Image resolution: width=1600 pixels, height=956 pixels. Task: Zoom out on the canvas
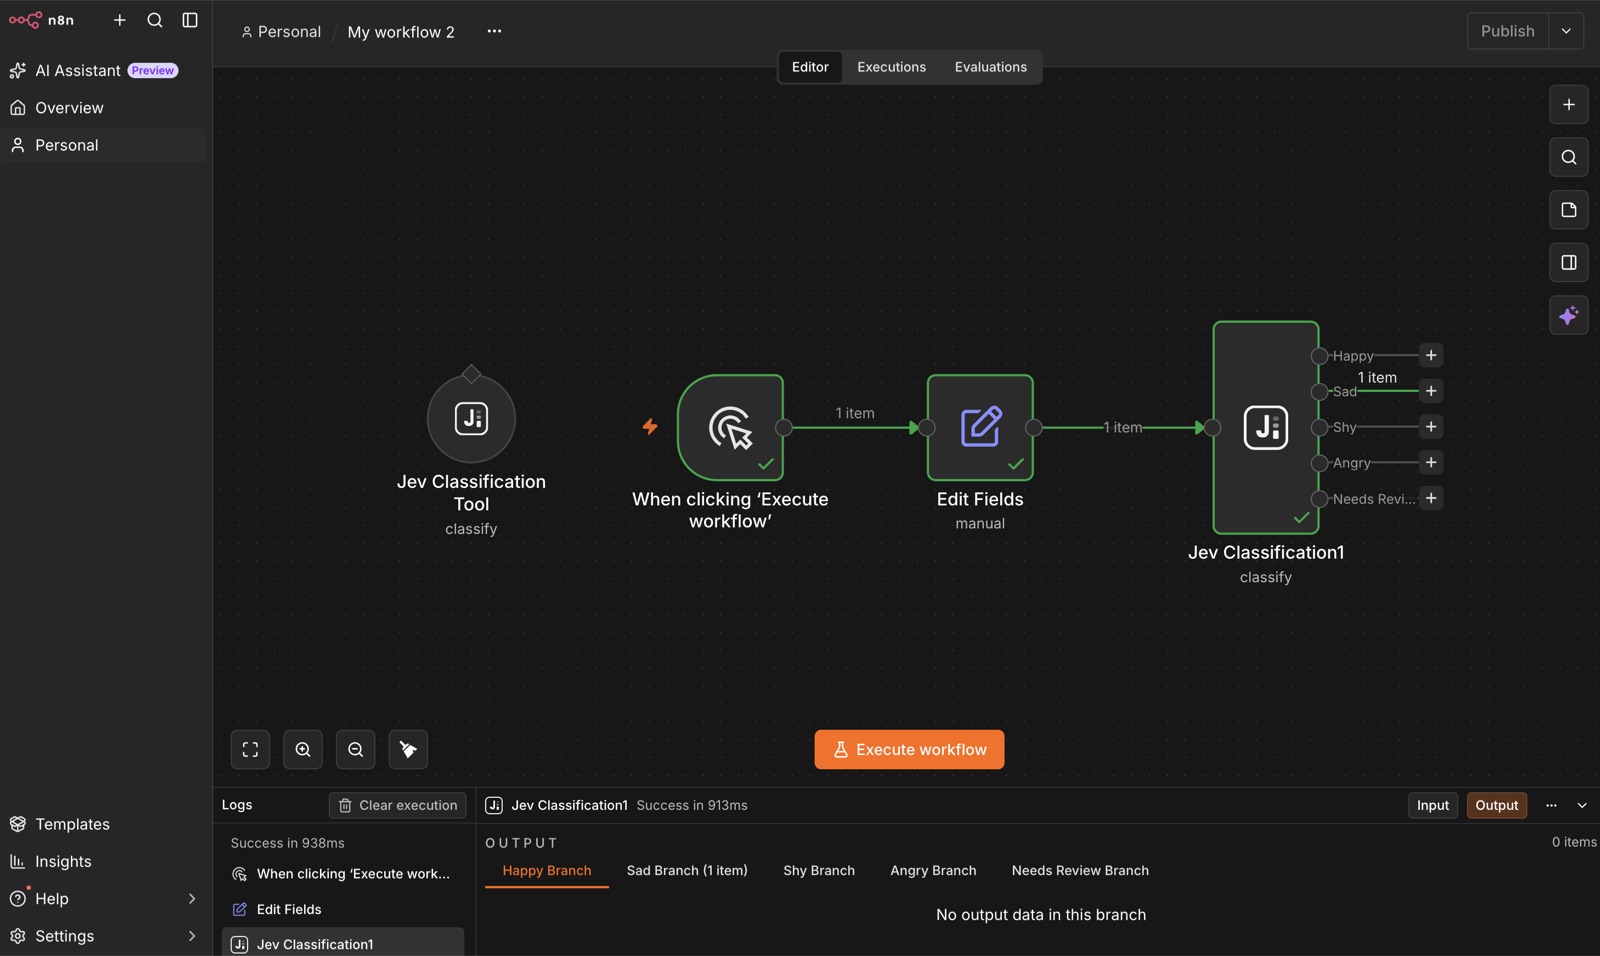coord(355,749)
